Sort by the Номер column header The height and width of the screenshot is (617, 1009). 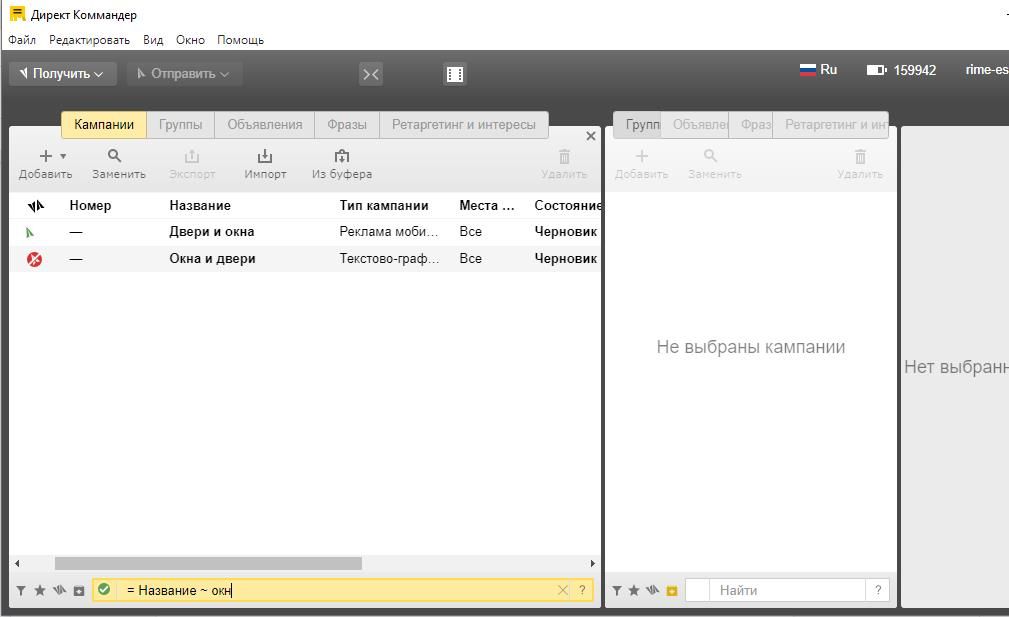90,206
